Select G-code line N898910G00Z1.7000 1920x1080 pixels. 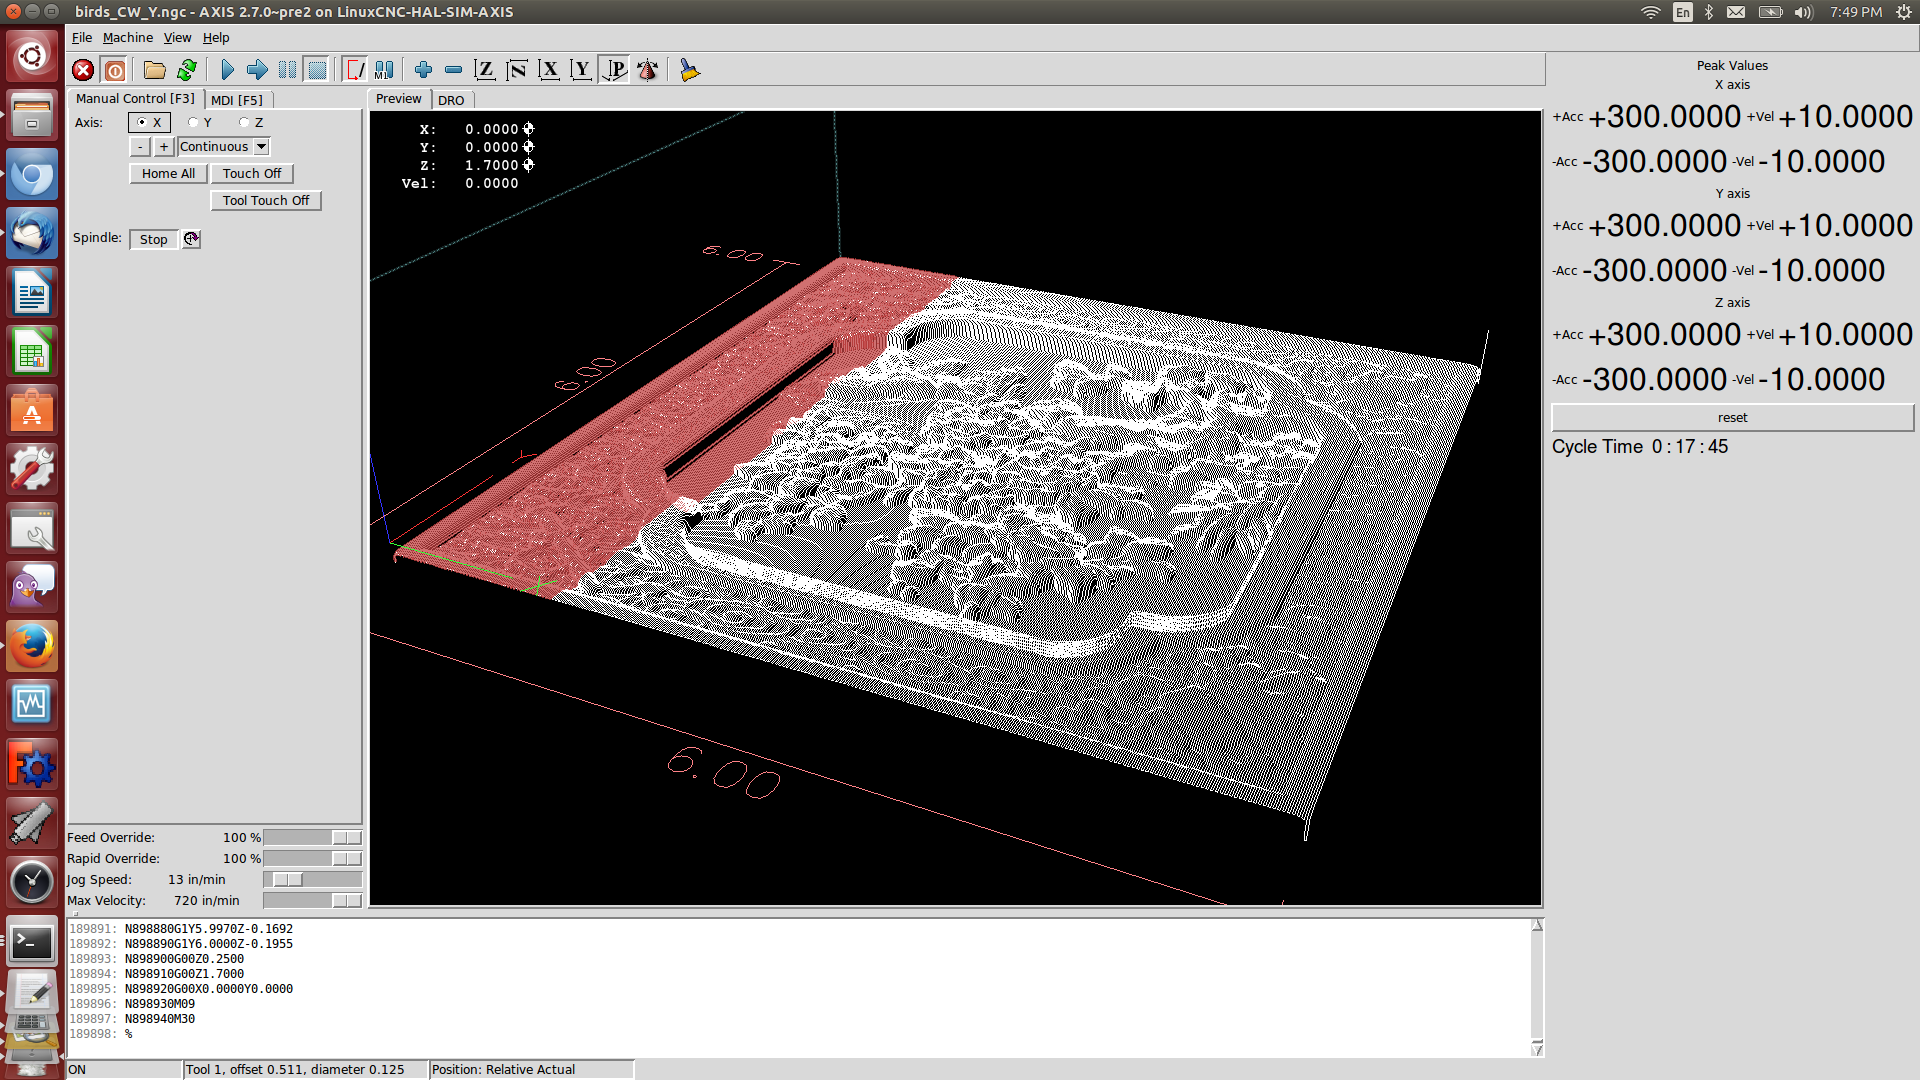[184, 973]
